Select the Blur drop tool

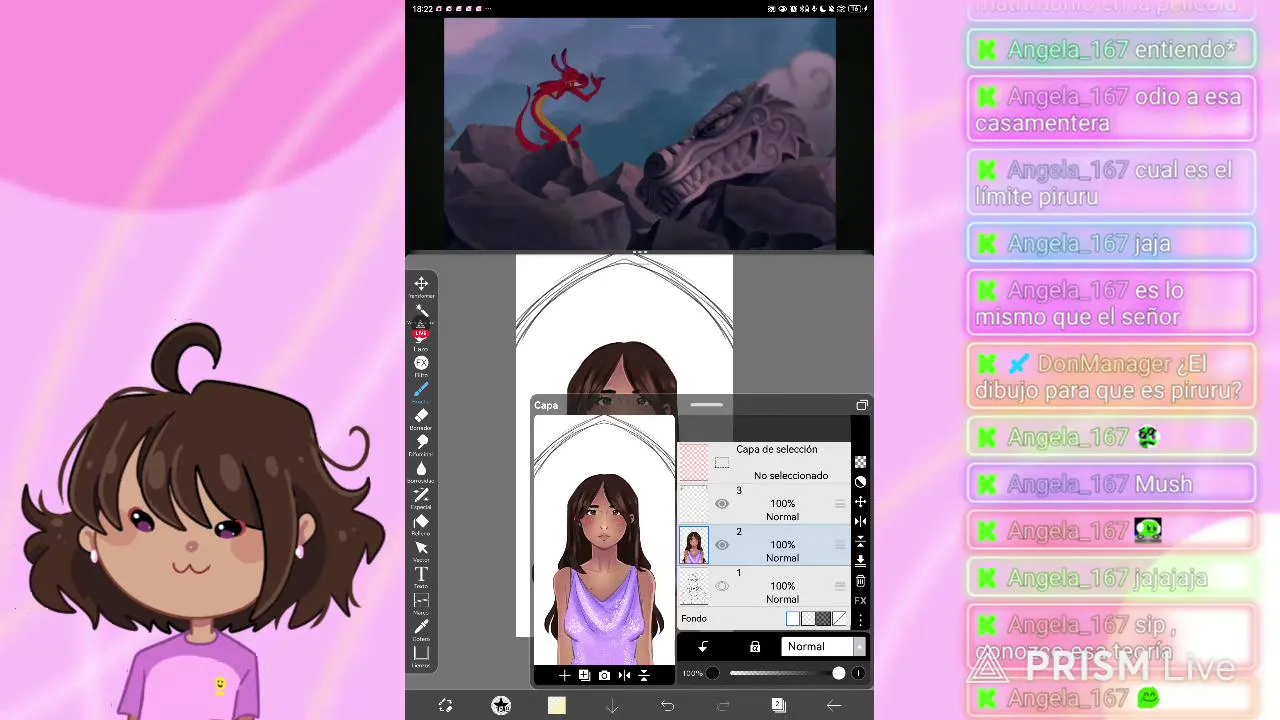[421, 470]
